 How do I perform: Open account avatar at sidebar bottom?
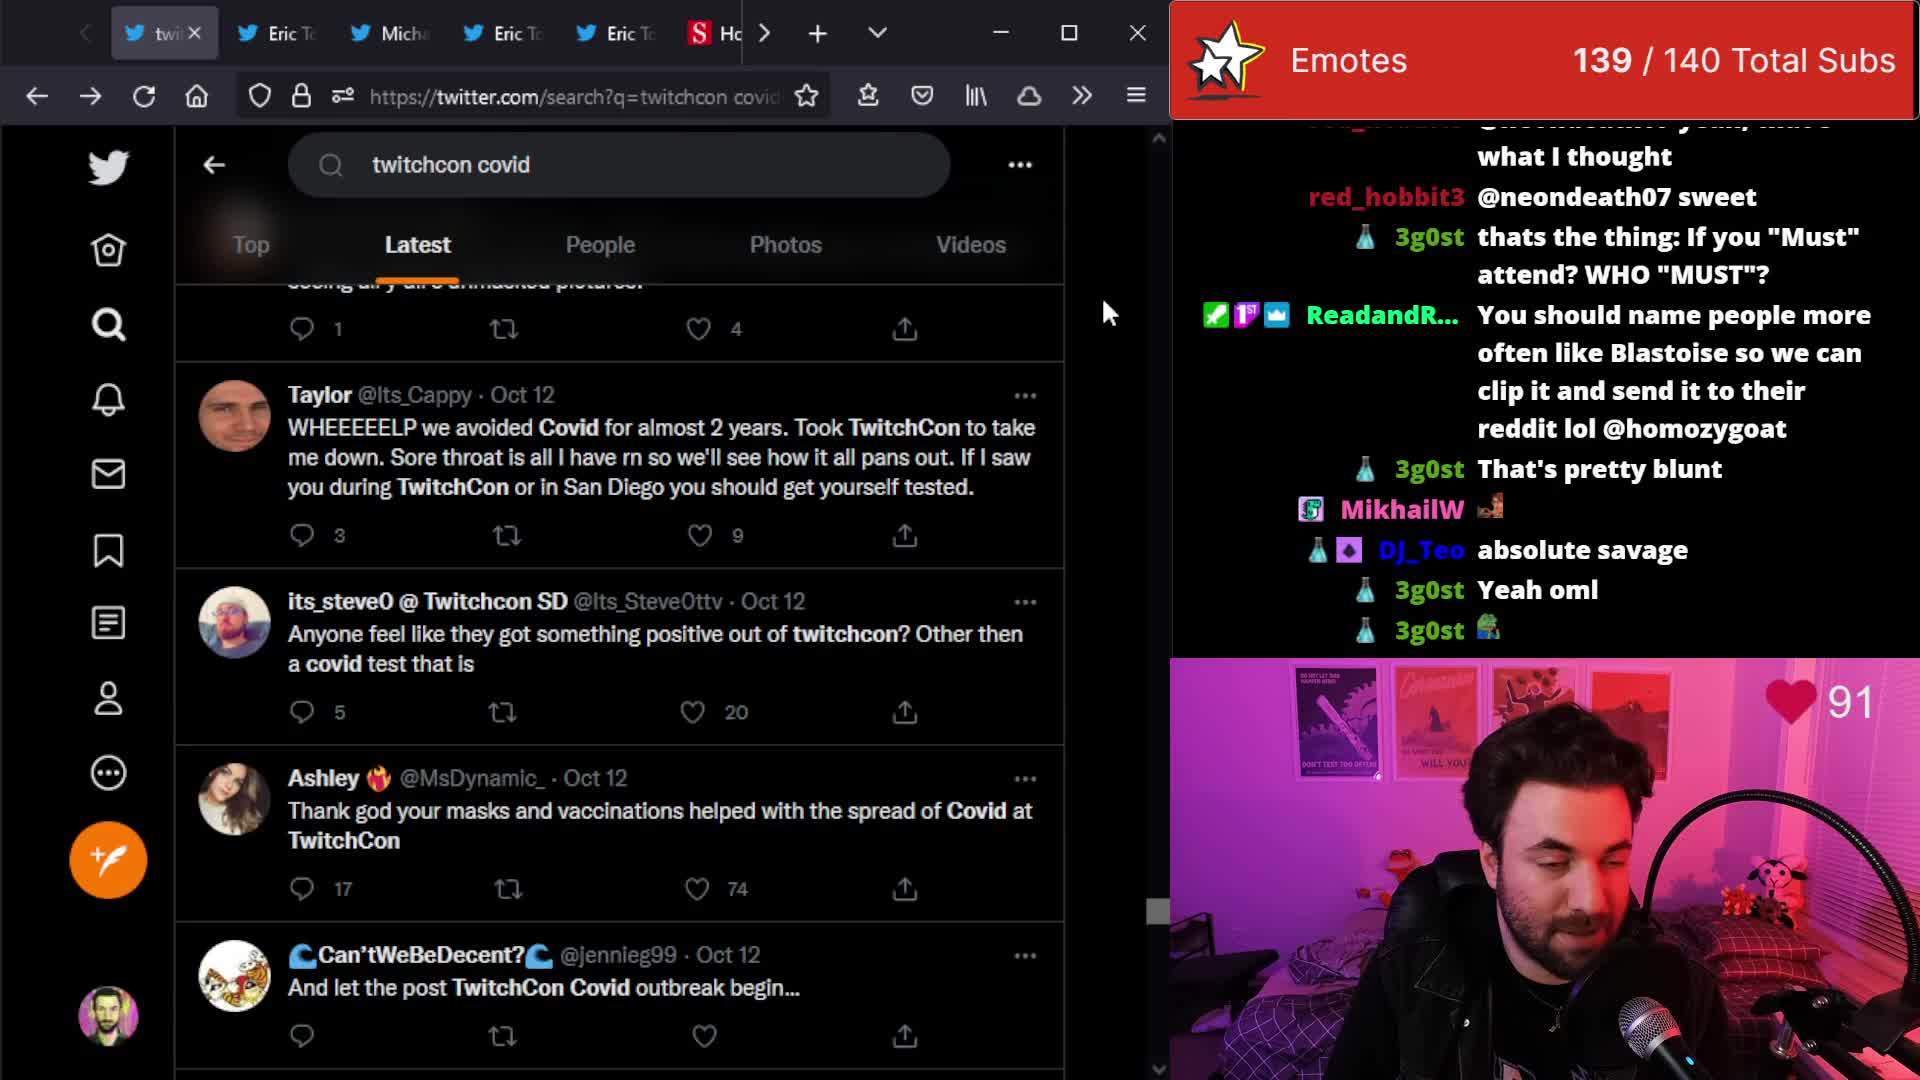[108, 1016]
